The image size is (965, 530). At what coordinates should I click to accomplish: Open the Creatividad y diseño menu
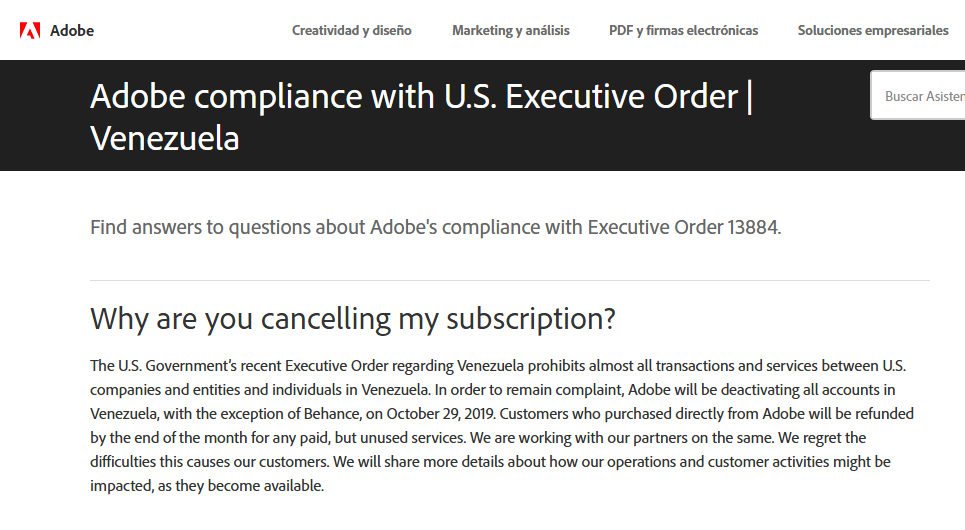(351, 30)
